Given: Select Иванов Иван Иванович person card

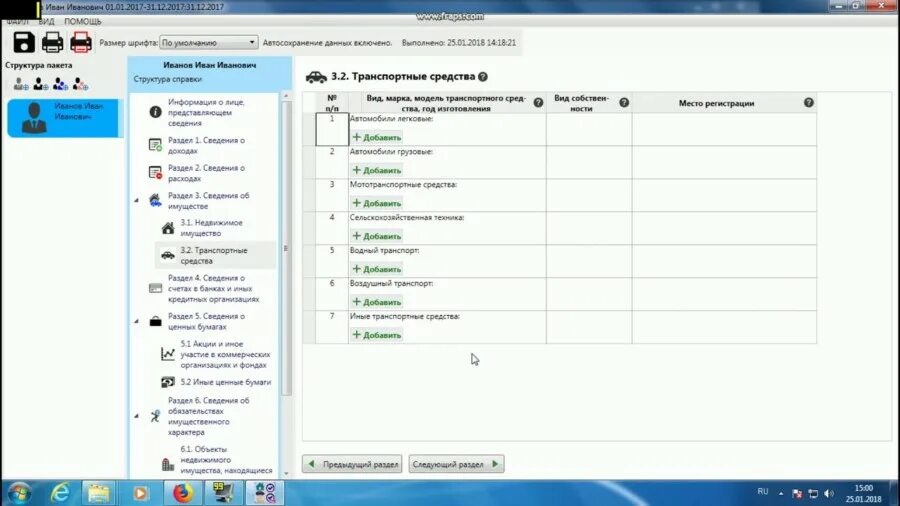Looking at the screenshot, I should click(63, 118).
